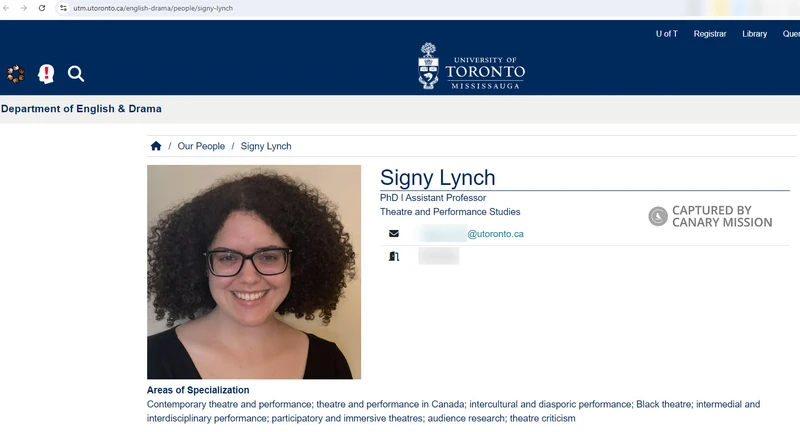Viewport: 800px width, 432px height.
Task: Open the alert head exclamation icon
Action: (x=46, y=74)
